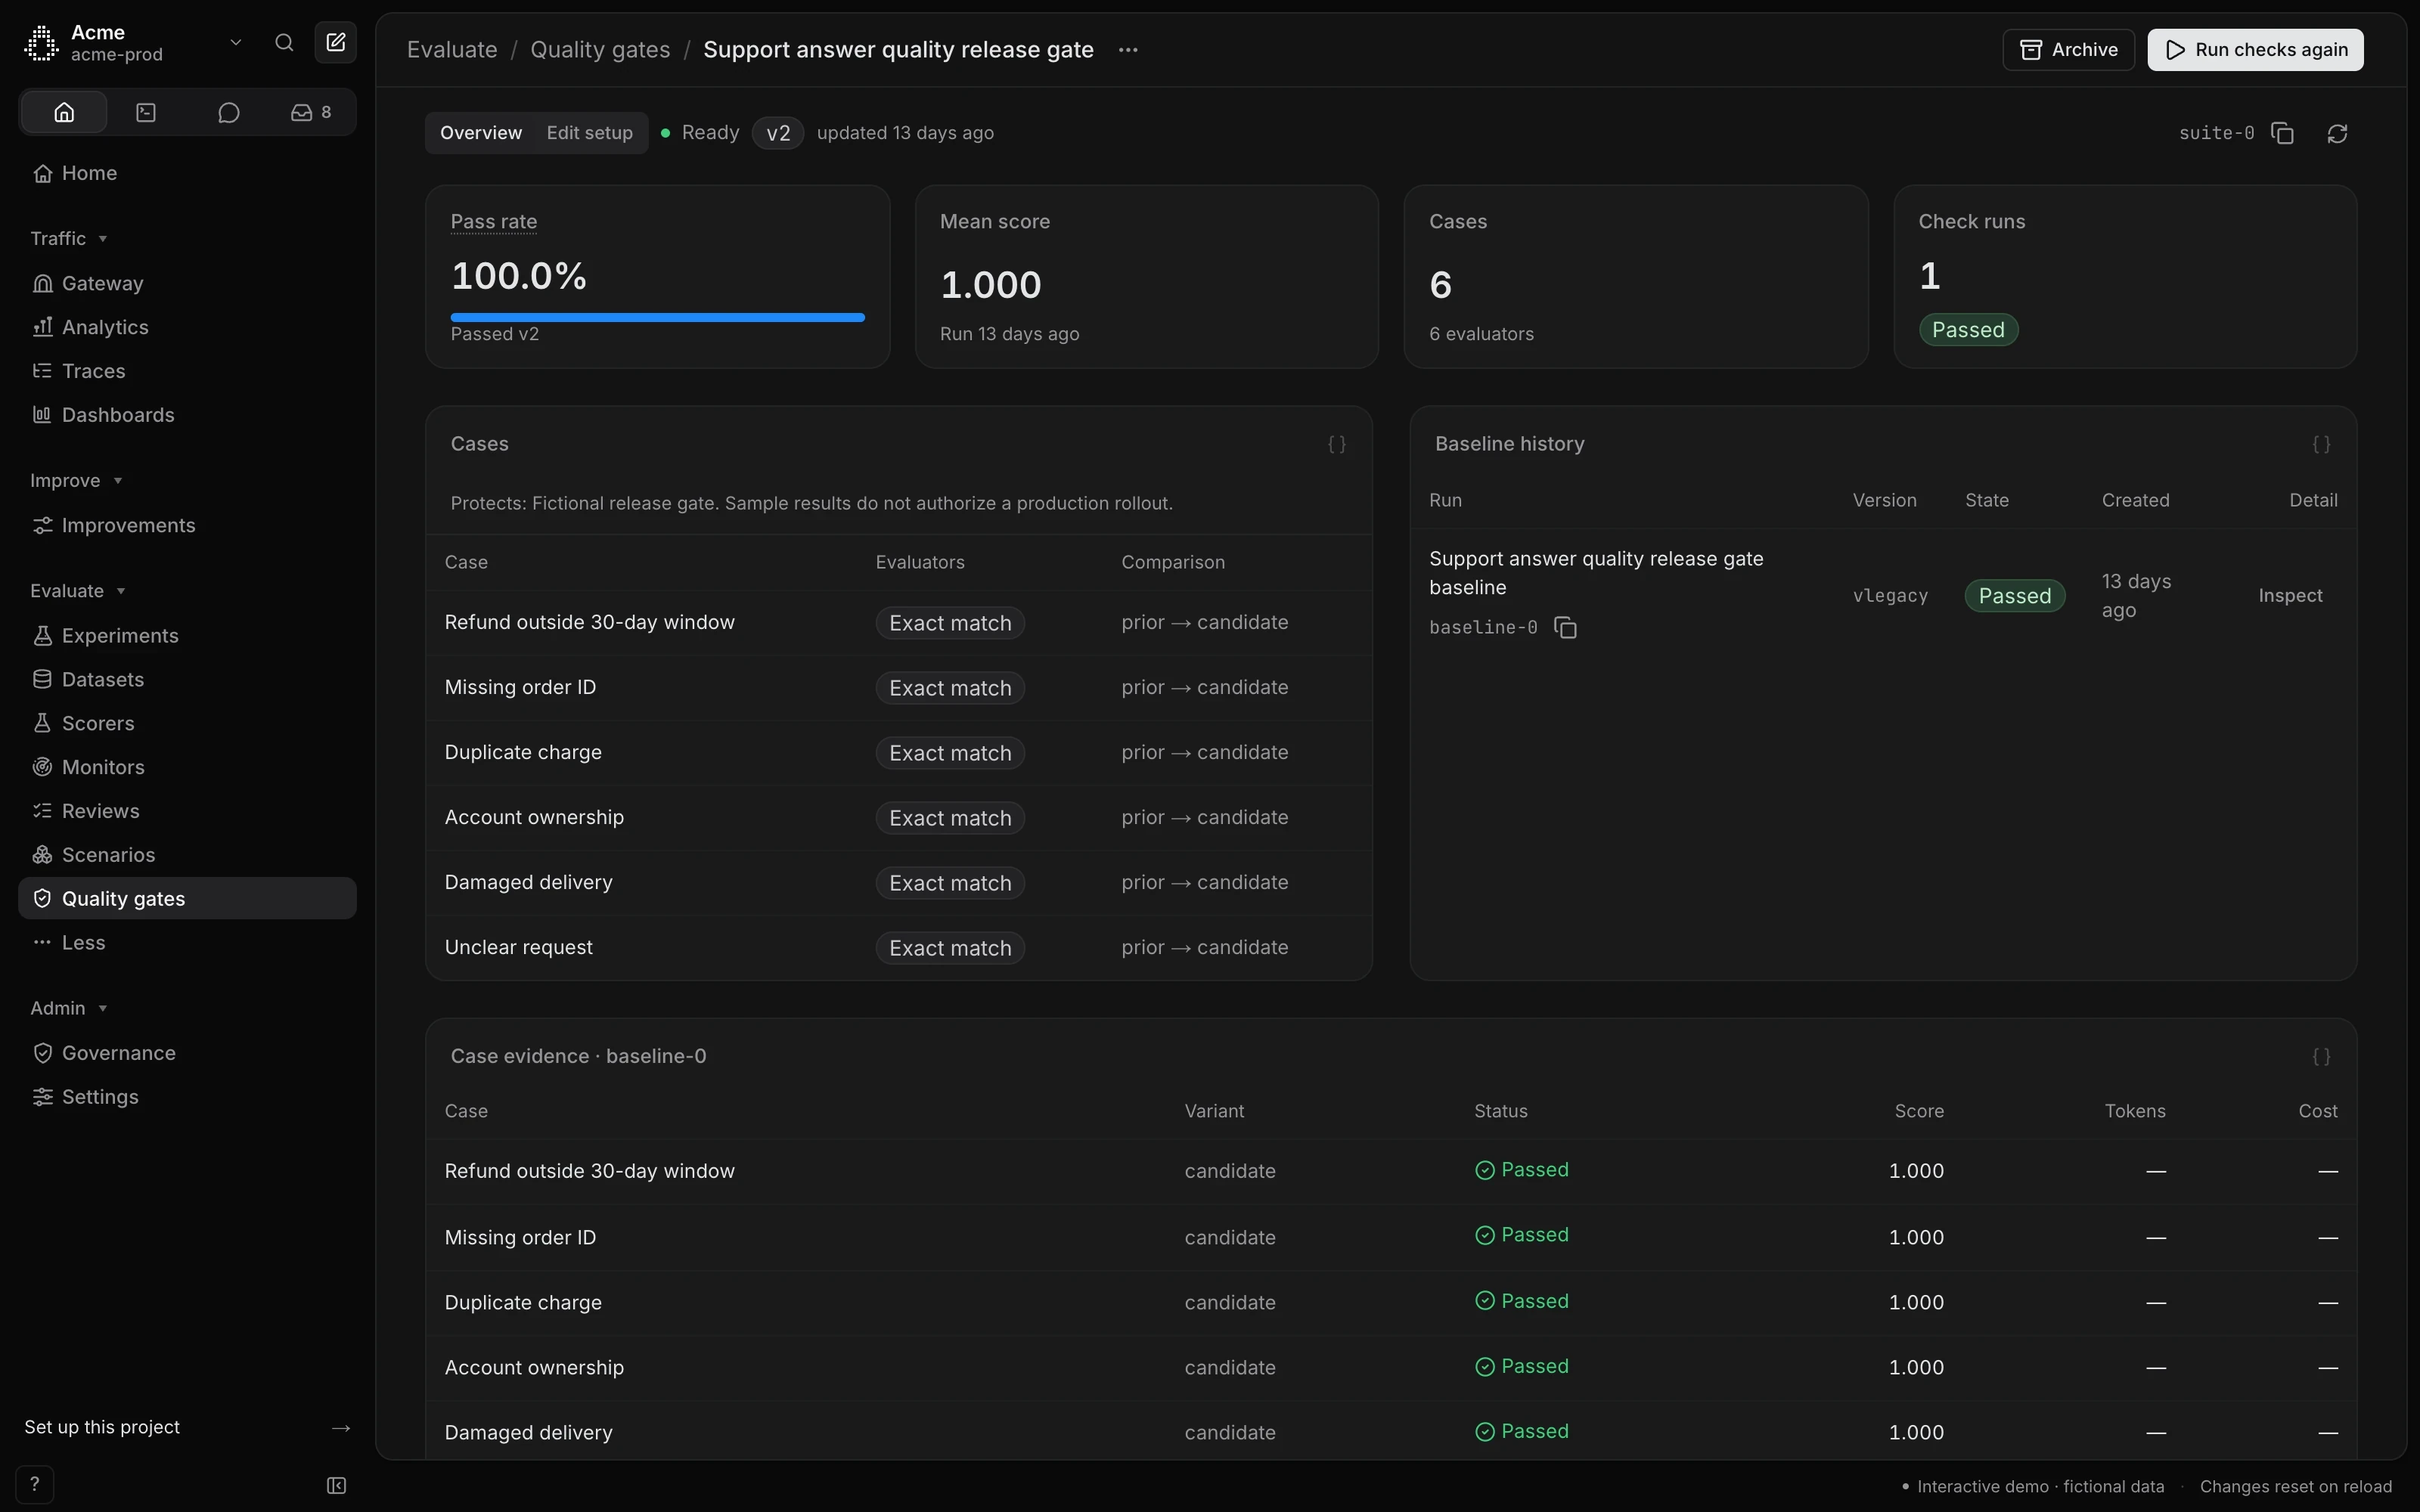Show JSON braces for Case evidence panel

(2321, 1056)
